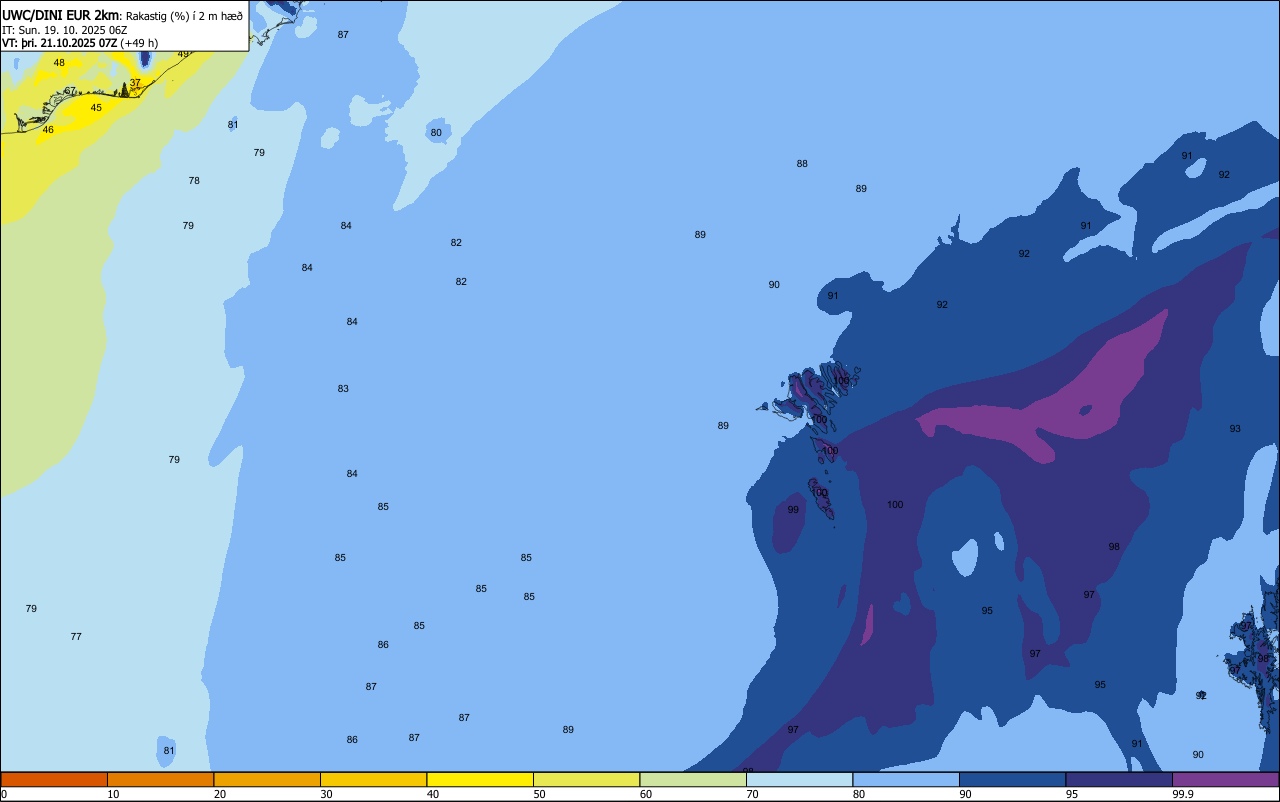
Task: Click the '99.9' legend tick label
Action: coord(1183,794)
